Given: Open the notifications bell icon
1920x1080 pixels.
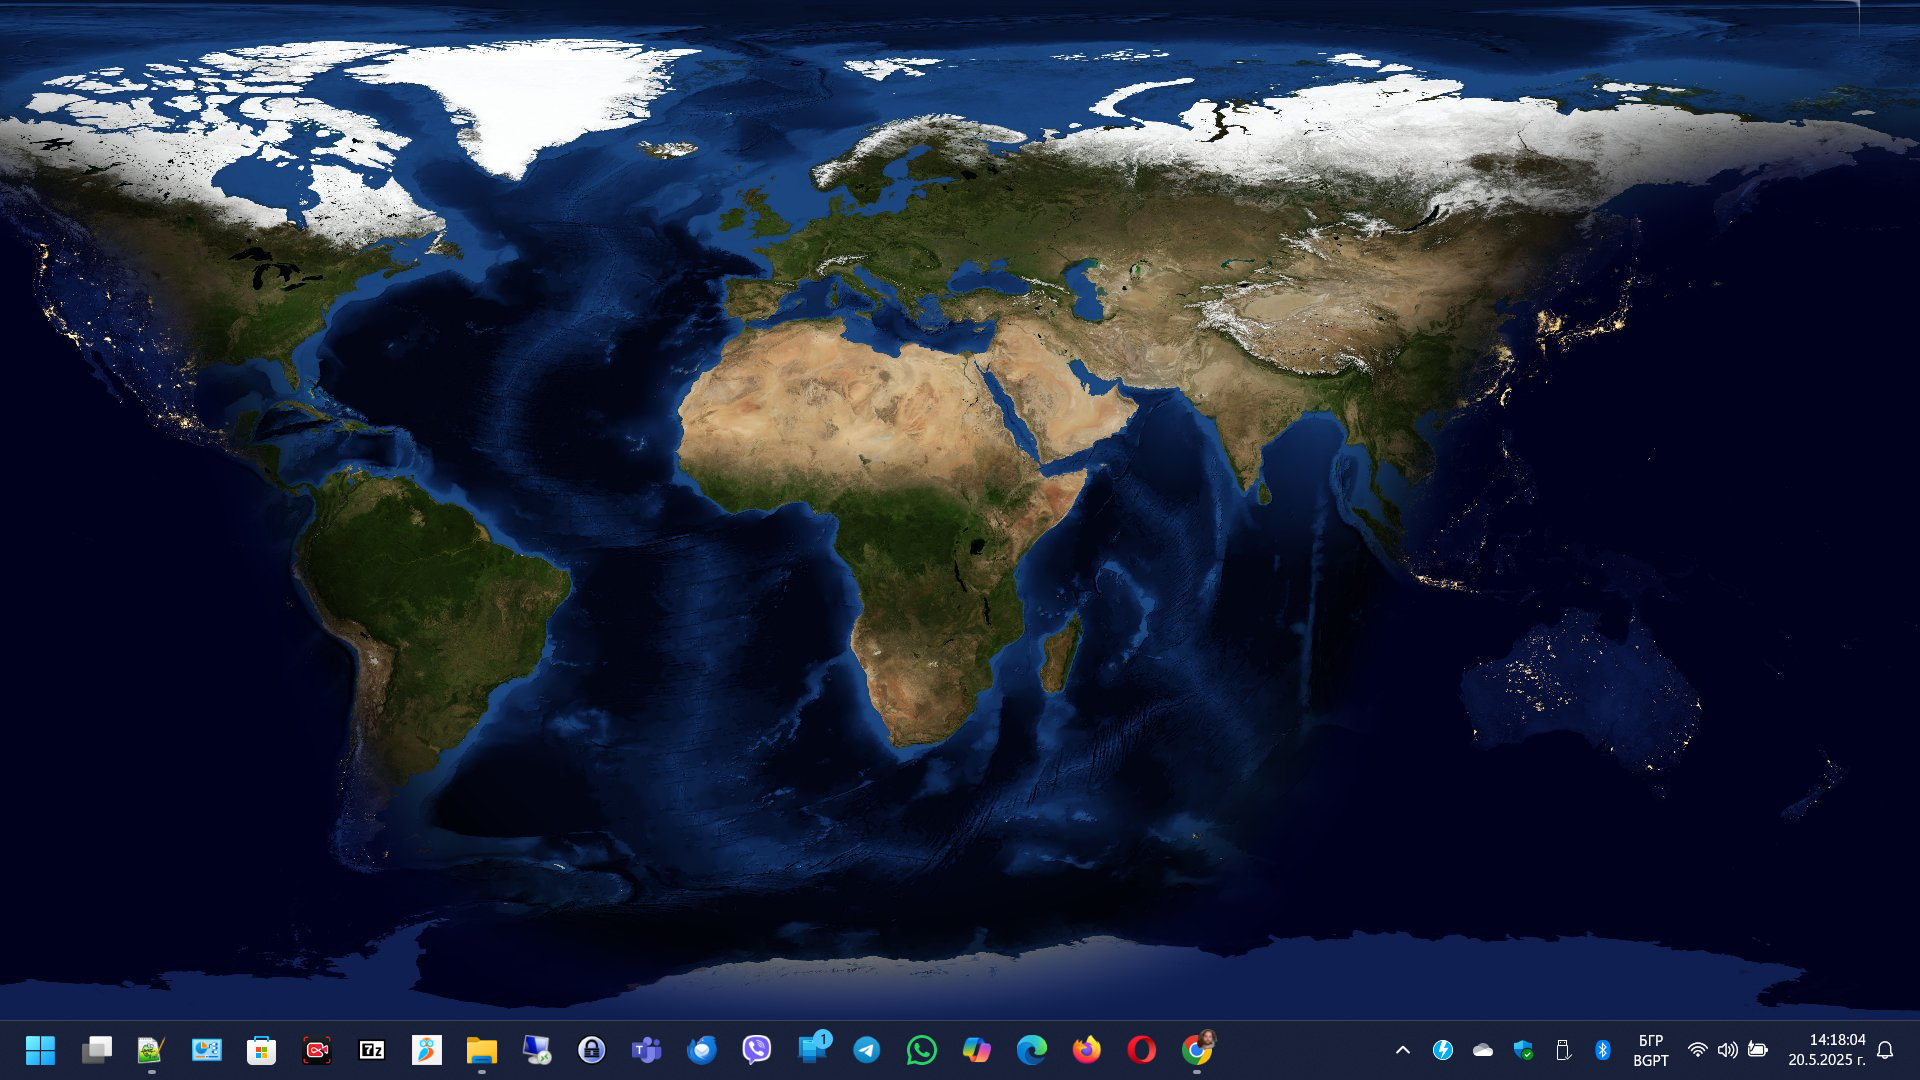Looking at the screenshot, I should point(1885,1050).
